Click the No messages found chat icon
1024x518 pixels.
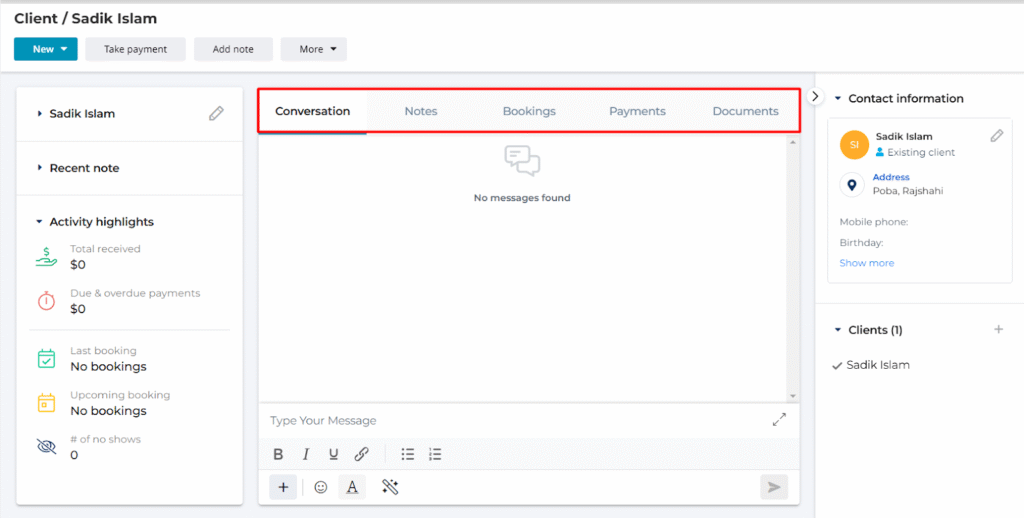tap(522, 161)
